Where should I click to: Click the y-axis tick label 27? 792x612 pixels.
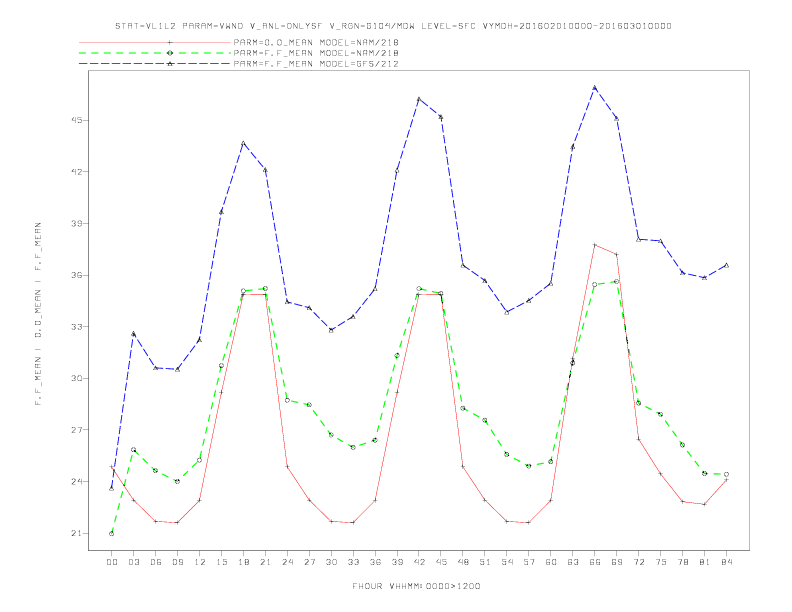click(77, 430)
